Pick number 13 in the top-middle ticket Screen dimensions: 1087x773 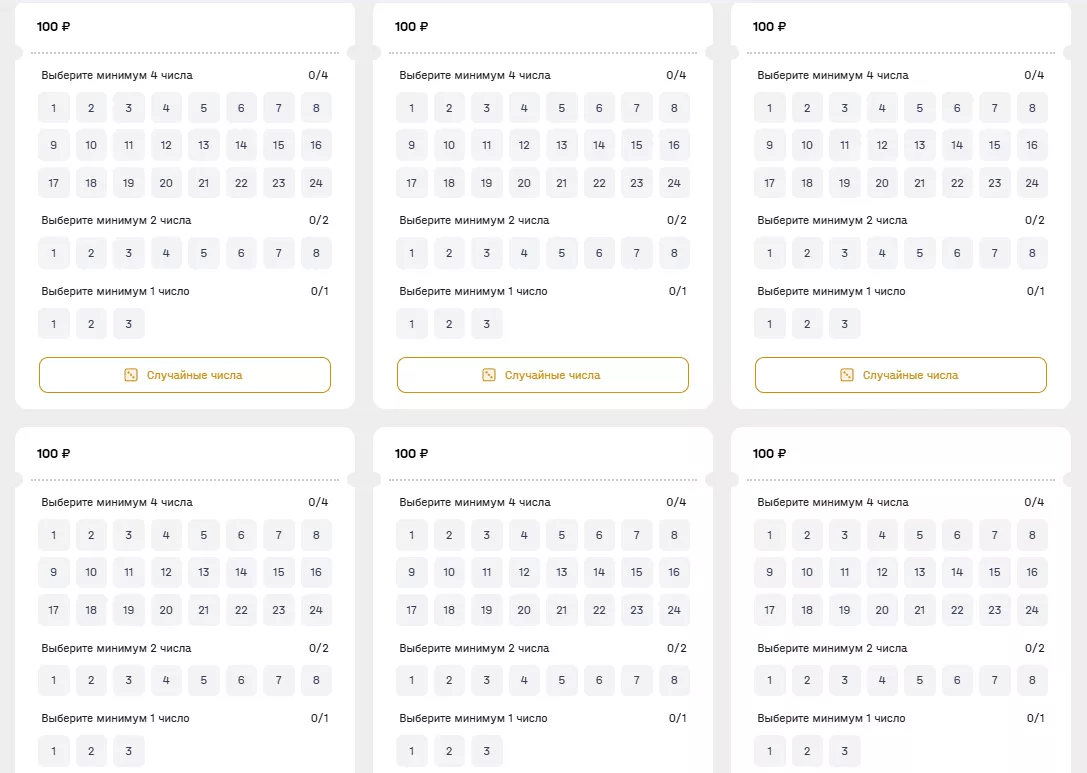click(562, 145)
